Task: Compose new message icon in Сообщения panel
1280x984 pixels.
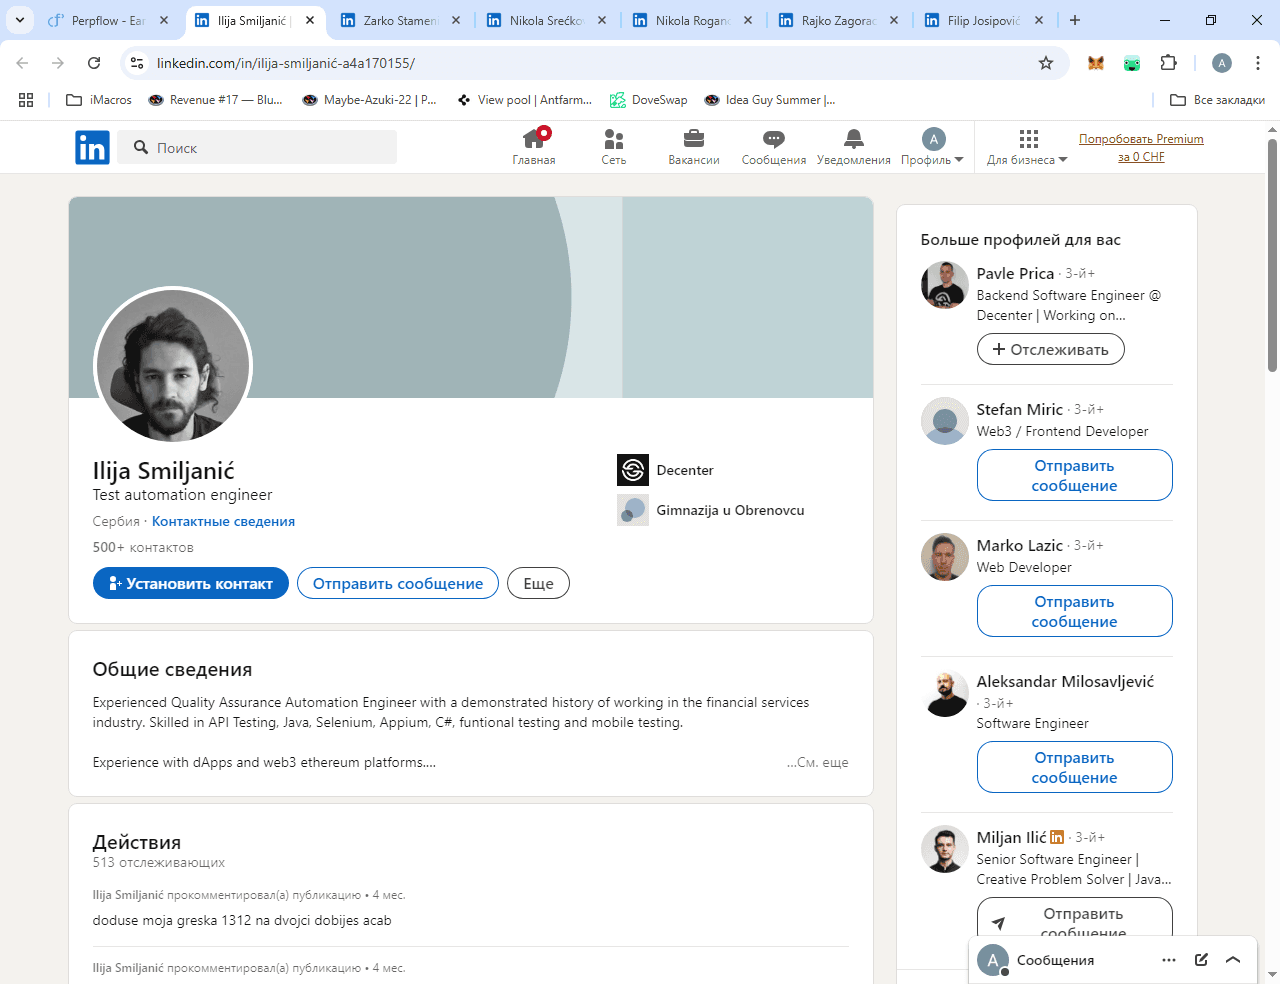Action: [x=1201, y=960]
